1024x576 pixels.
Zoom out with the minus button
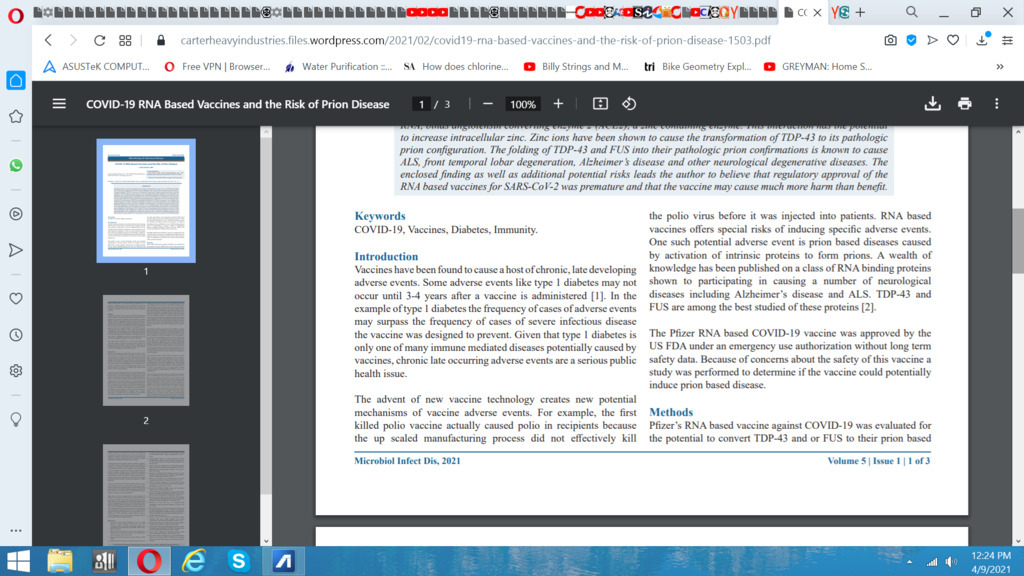(488, 104)
